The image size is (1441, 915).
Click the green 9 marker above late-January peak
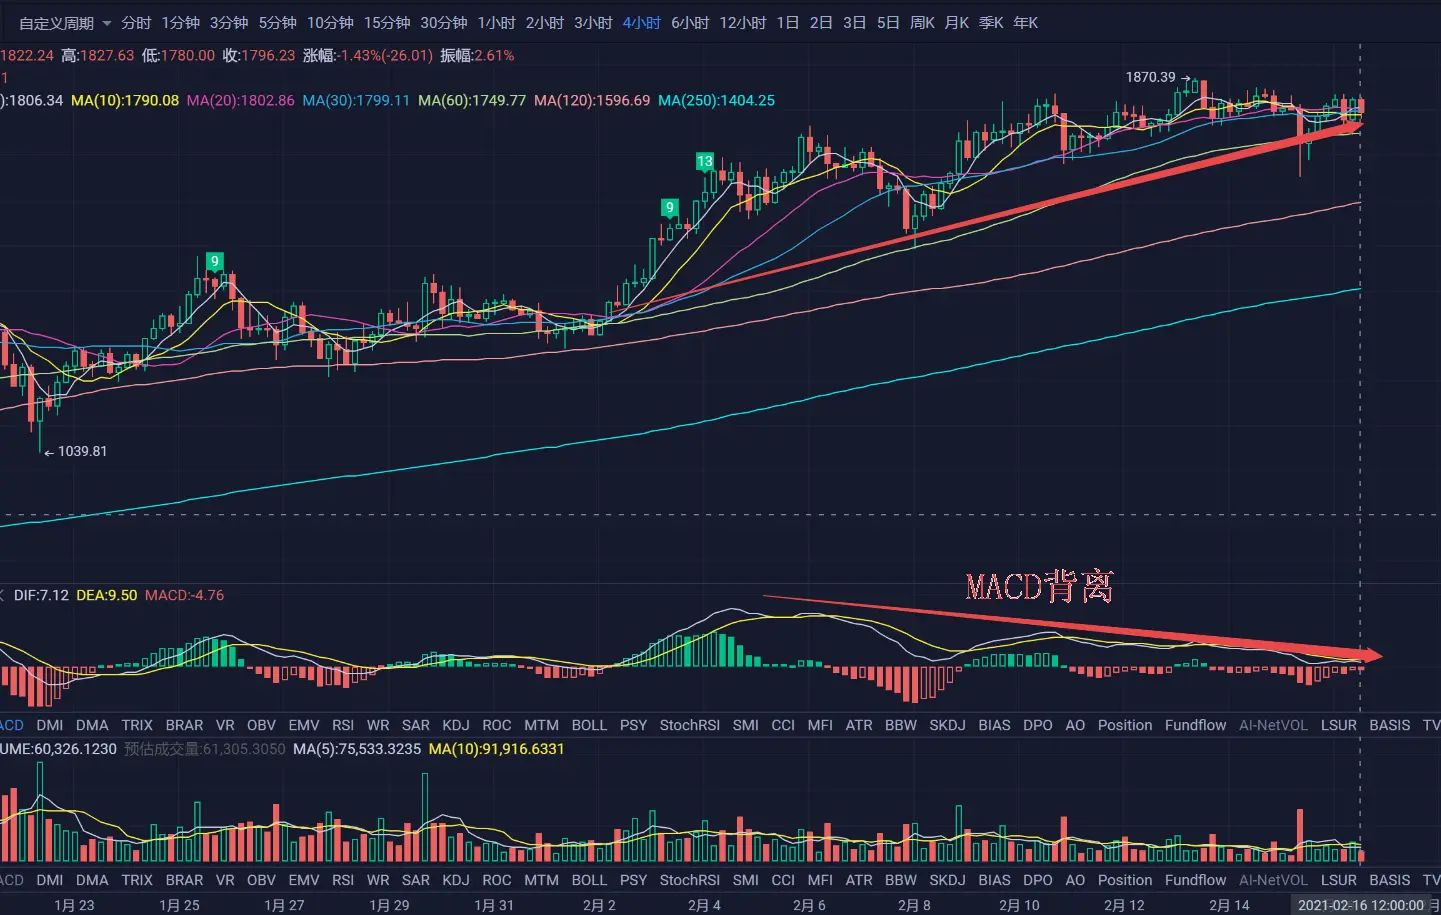tap(214, 262)
